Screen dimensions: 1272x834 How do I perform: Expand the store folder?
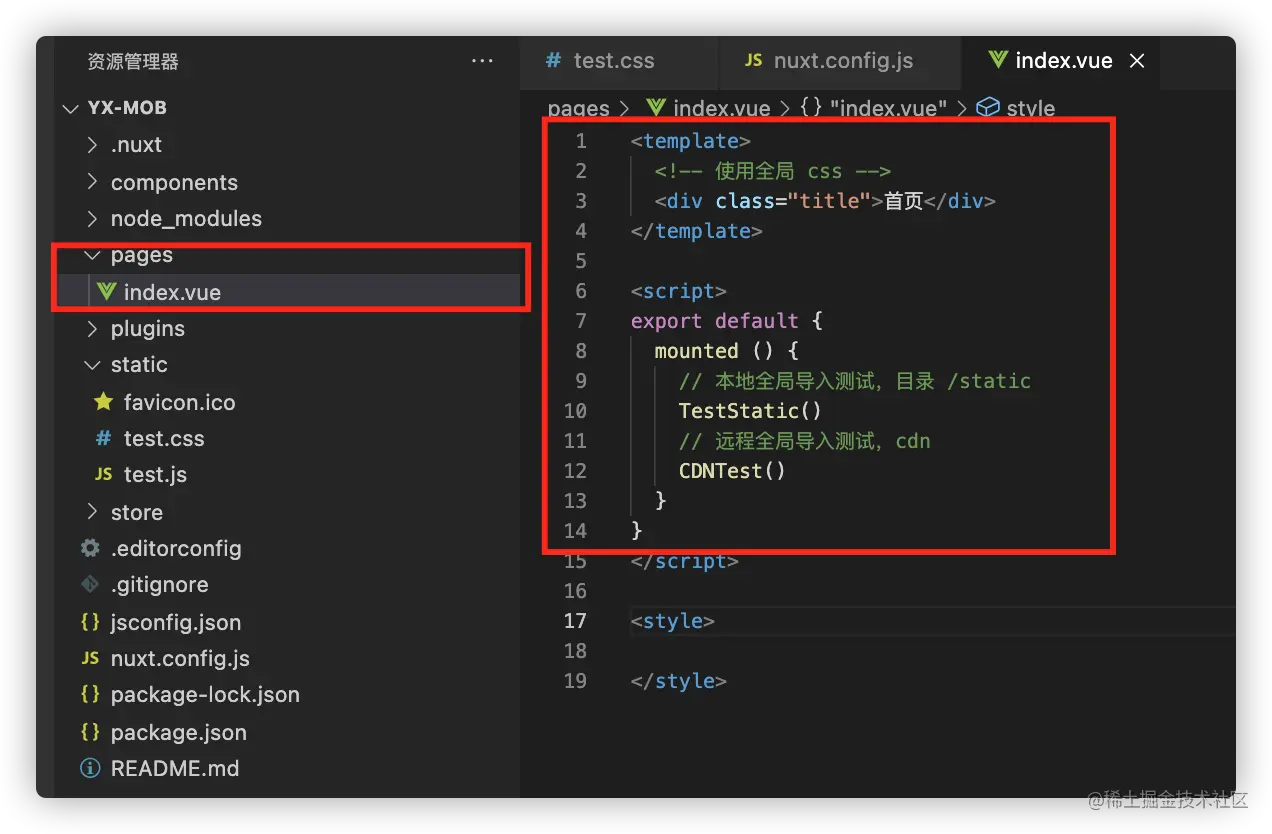[137, 513]
